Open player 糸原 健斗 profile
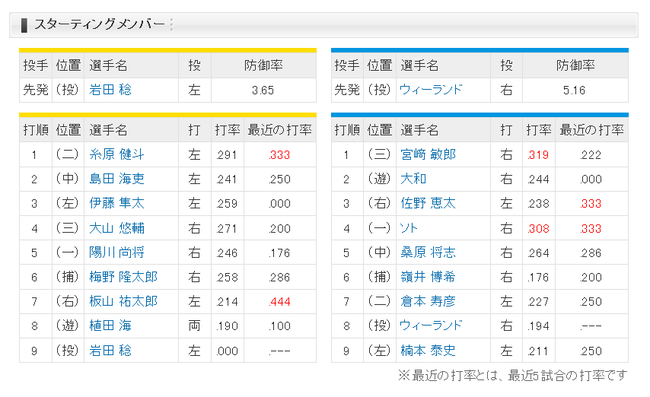The image size is (650, 397). [116, 155]
